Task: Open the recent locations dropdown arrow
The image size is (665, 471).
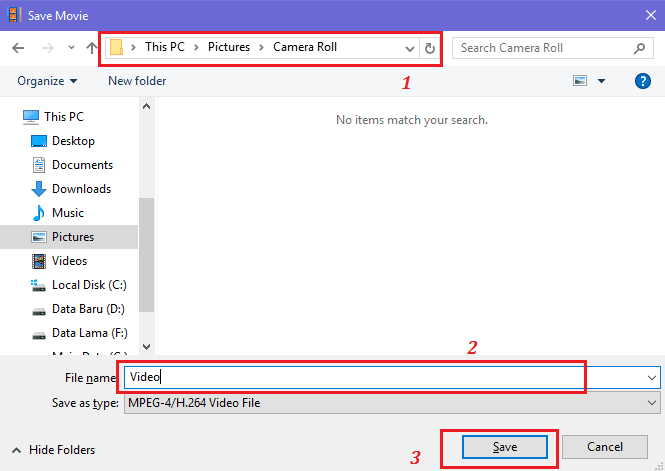Action: pos(71,47)
